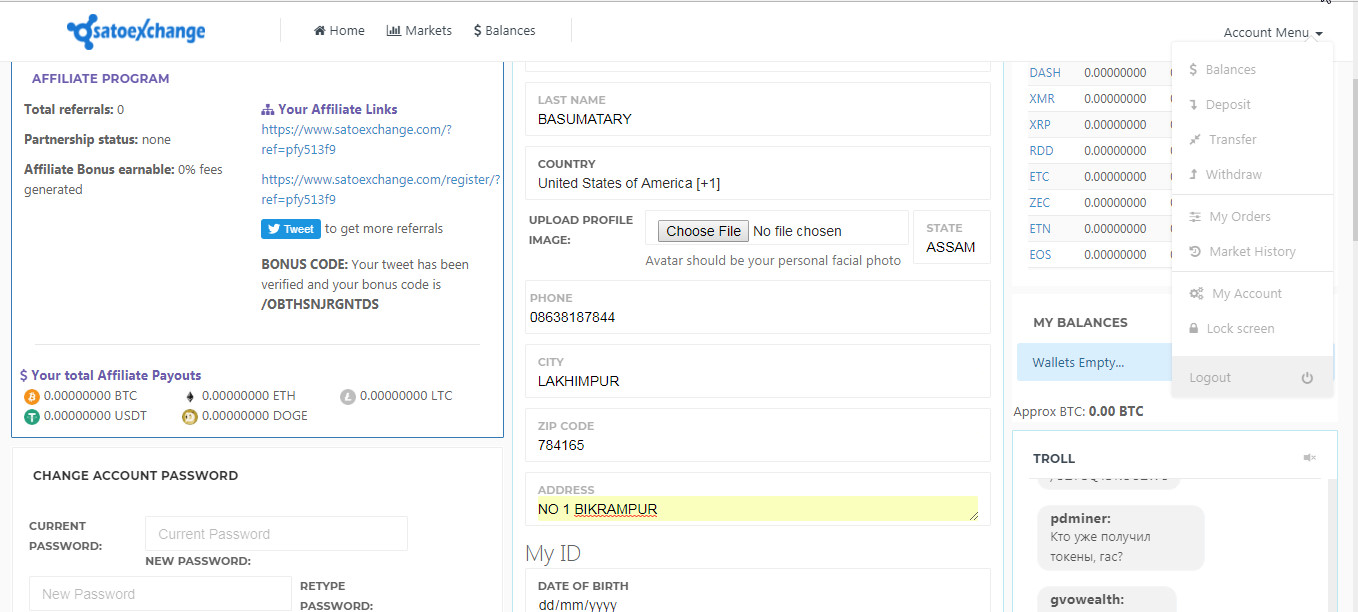Click the Litecoin icon in payouts

pos(348,396)
